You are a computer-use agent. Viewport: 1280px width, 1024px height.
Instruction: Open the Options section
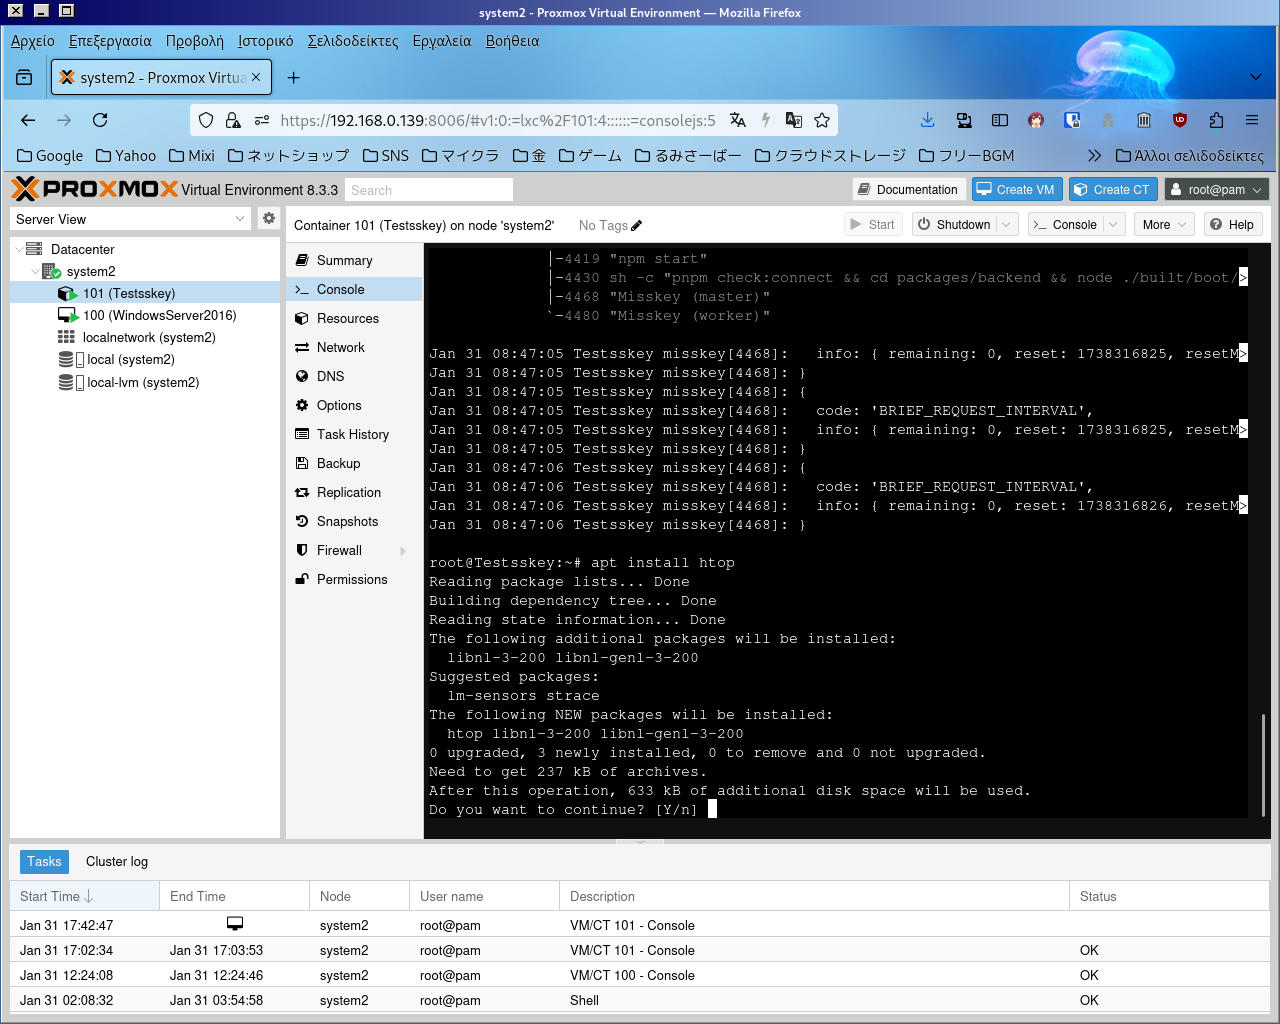[x=354, y=405]
